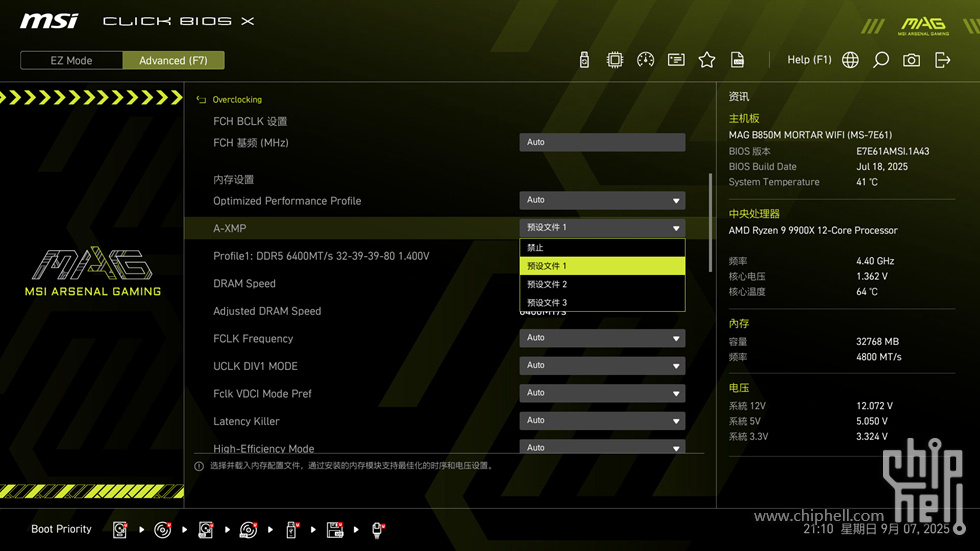Click the Overclocking breadcrumb link
Screen dimensions: 980x551
(x=237, y=99)
